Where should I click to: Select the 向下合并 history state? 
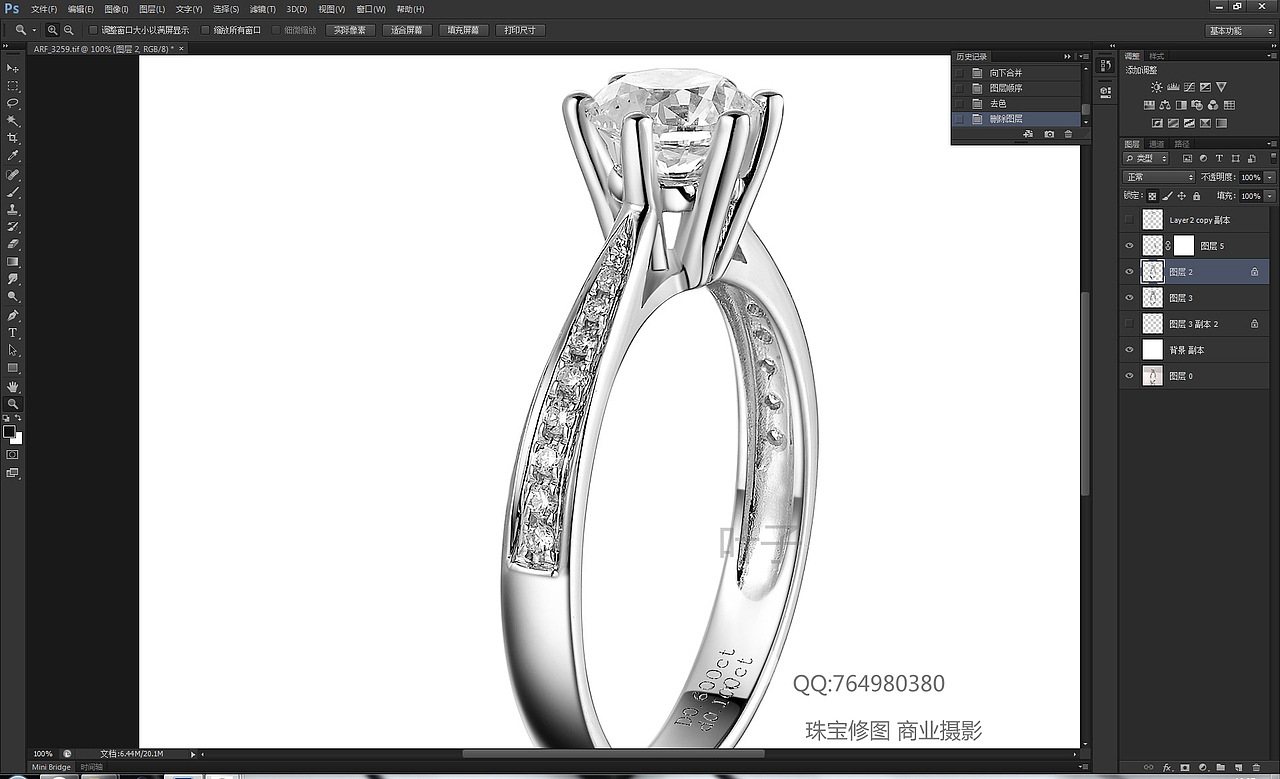click(x=1017, y=73)
